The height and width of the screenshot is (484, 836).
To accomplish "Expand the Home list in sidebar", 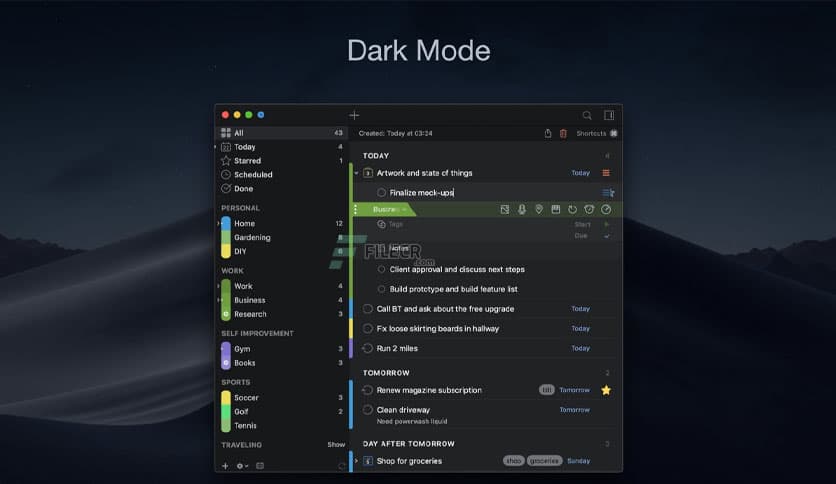I will (x=219, y=223).
